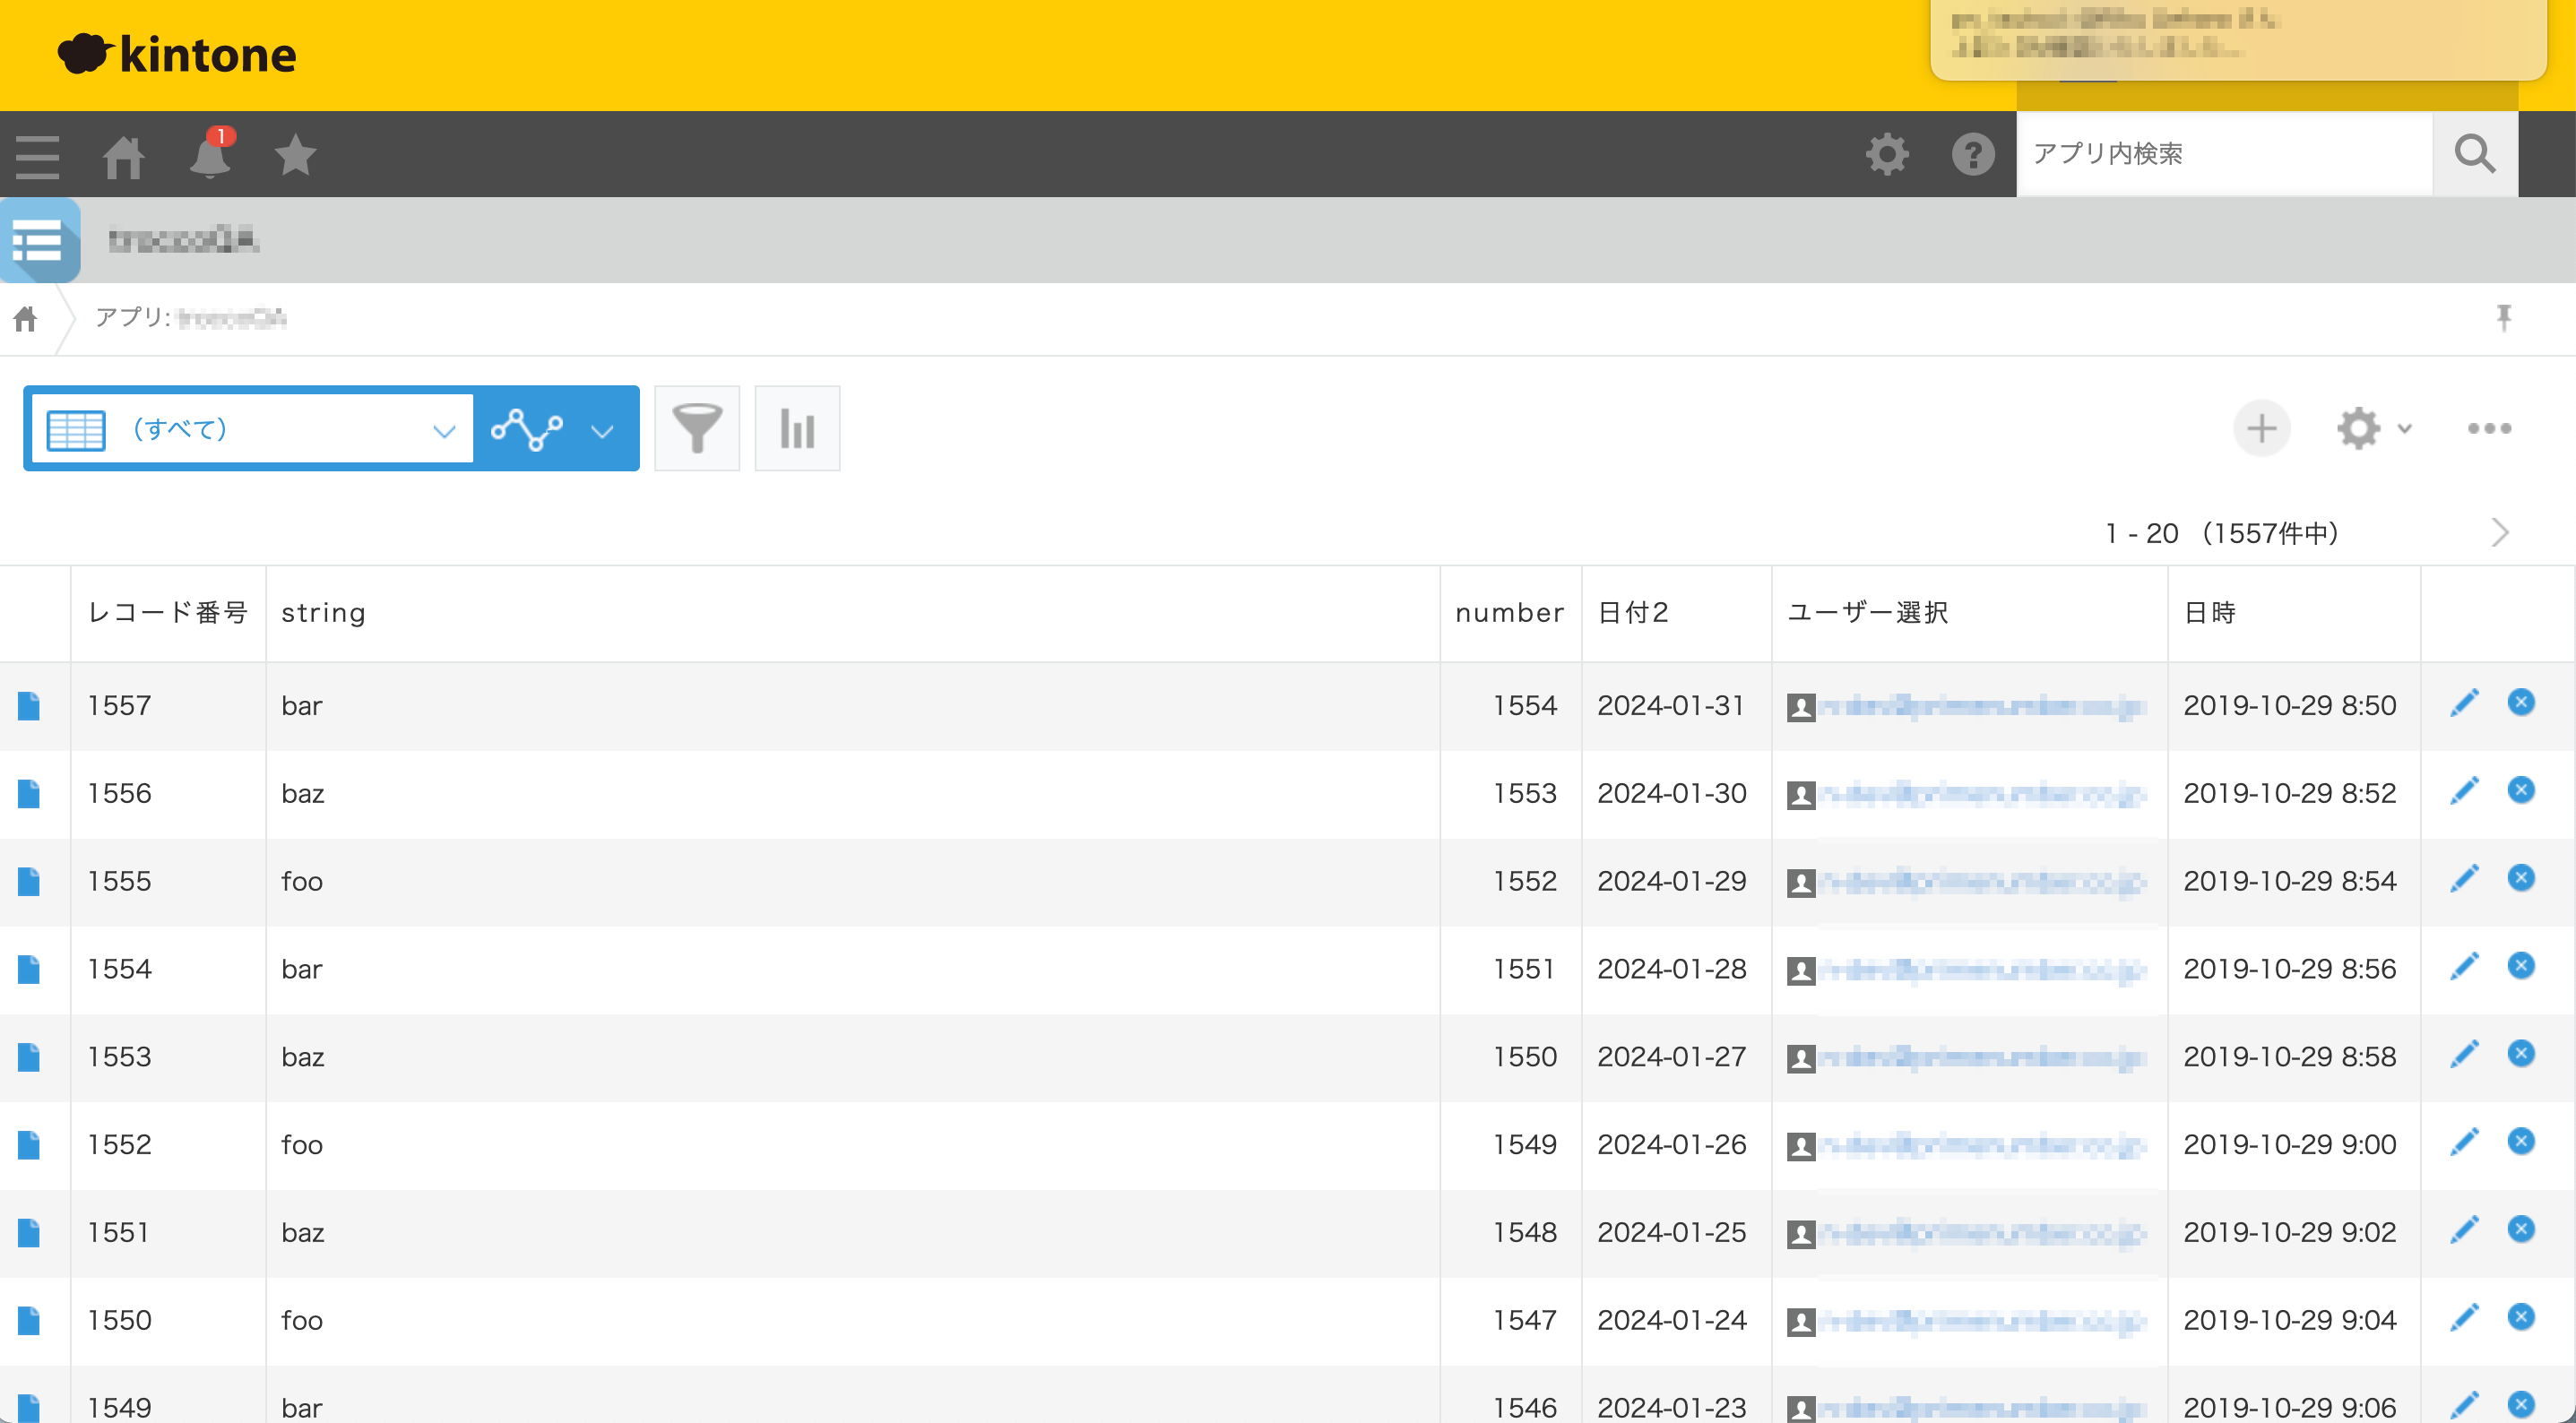Viewport: 2576px width, 1423px height.
Task: Open record 1553 detail document icon
Action: coord(29,1056)
